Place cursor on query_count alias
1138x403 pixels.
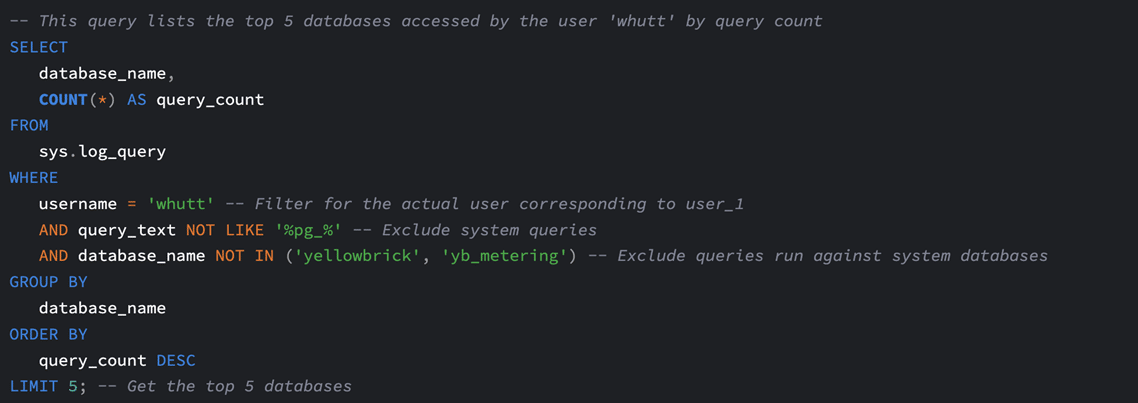210,100
